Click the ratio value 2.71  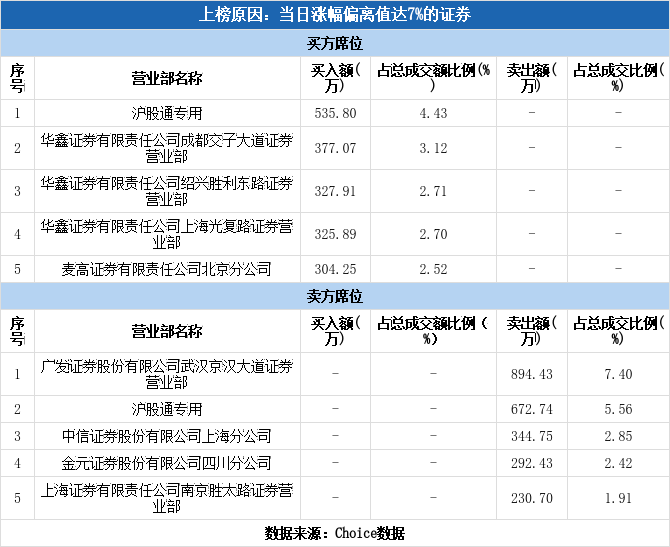[433, 191]
